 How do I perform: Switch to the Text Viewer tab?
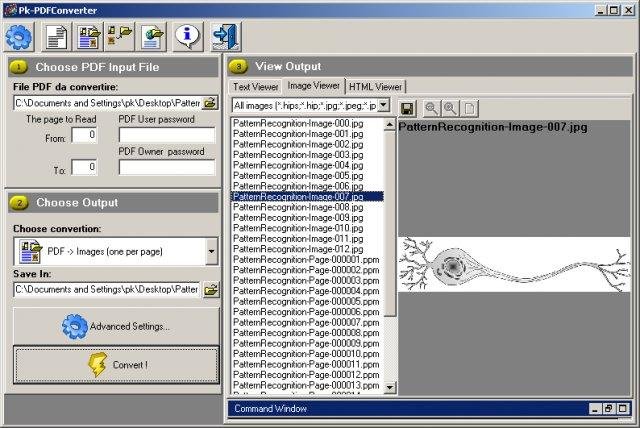pyautogui.click(x=256, y=87)
